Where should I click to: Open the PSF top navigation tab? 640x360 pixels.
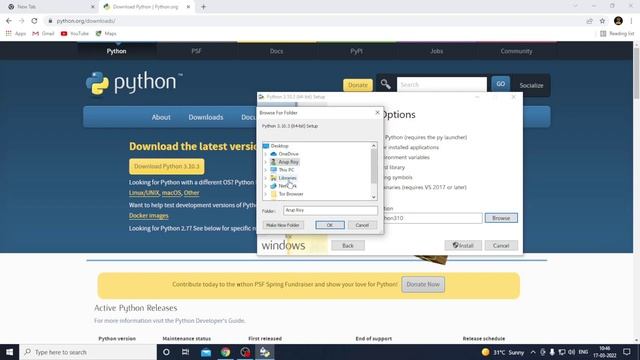click(x=196, y=51)
